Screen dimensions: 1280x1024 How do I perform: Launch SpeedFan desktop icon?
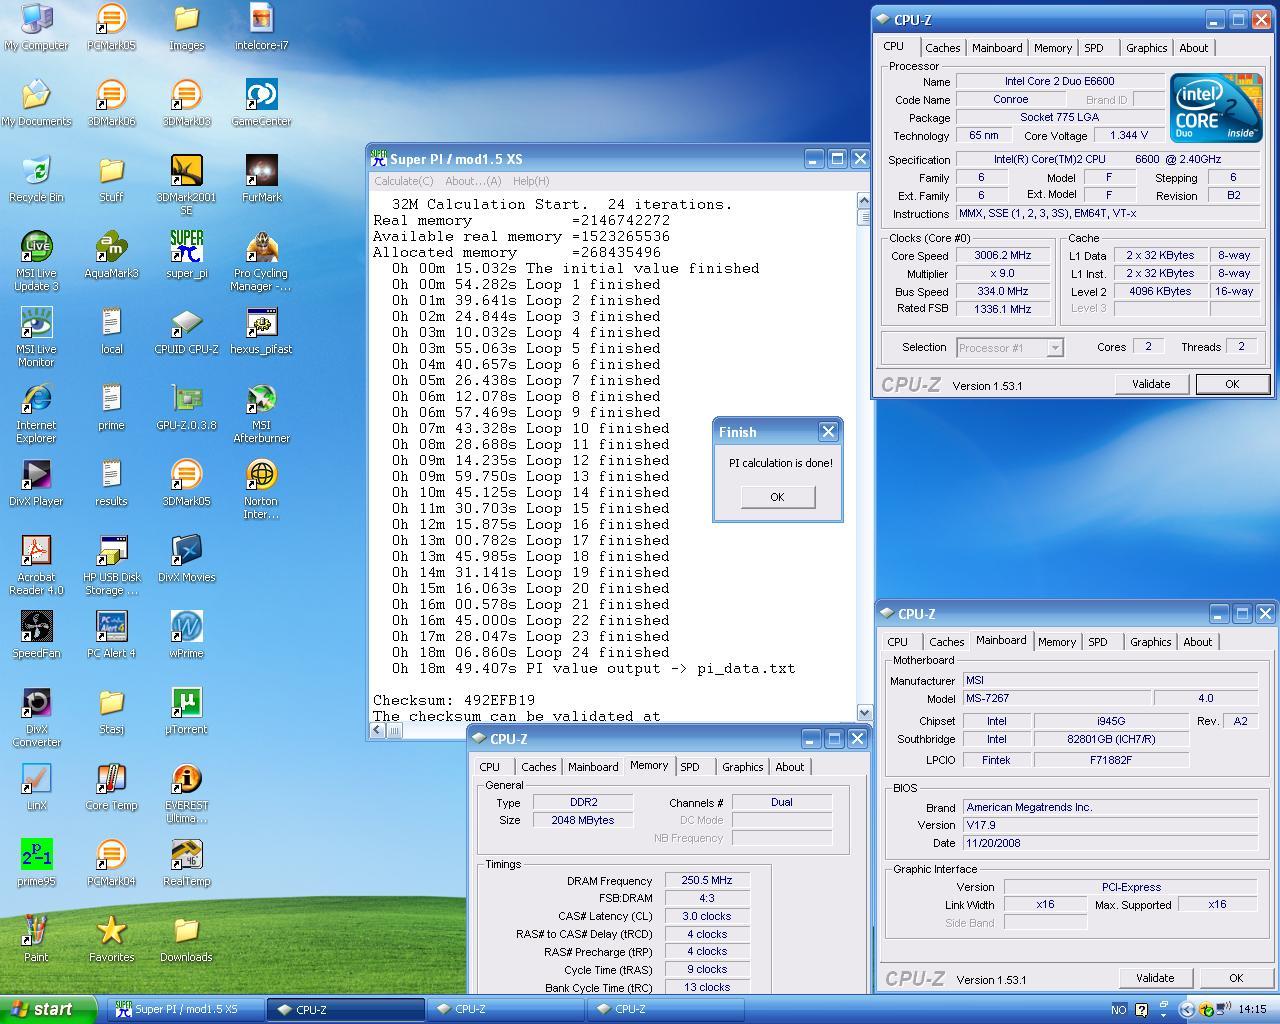click(36, 635)
